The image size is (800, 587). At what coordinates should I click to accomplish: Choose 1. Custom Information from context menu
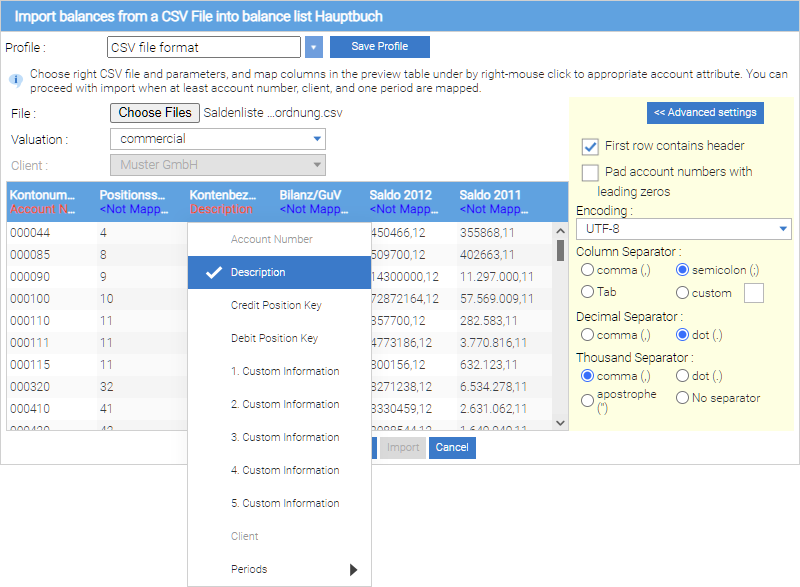click(284, 371)
